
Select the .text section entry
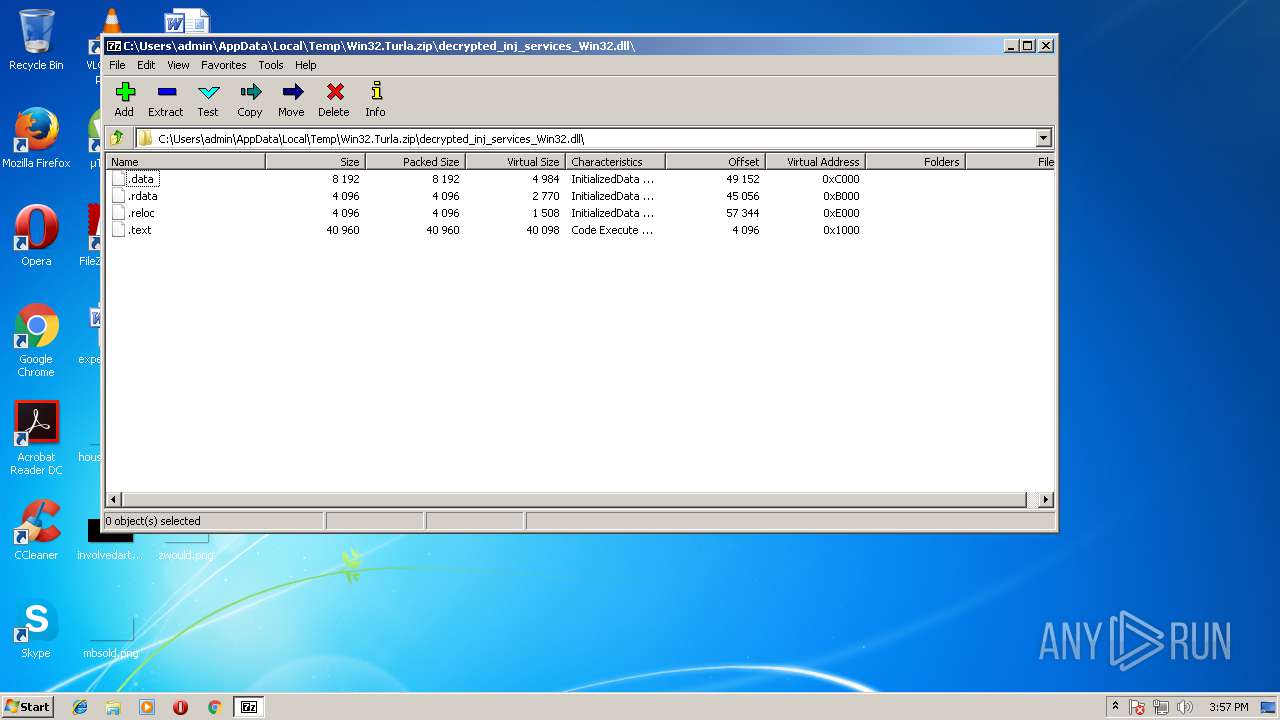[x=140, y=230]
